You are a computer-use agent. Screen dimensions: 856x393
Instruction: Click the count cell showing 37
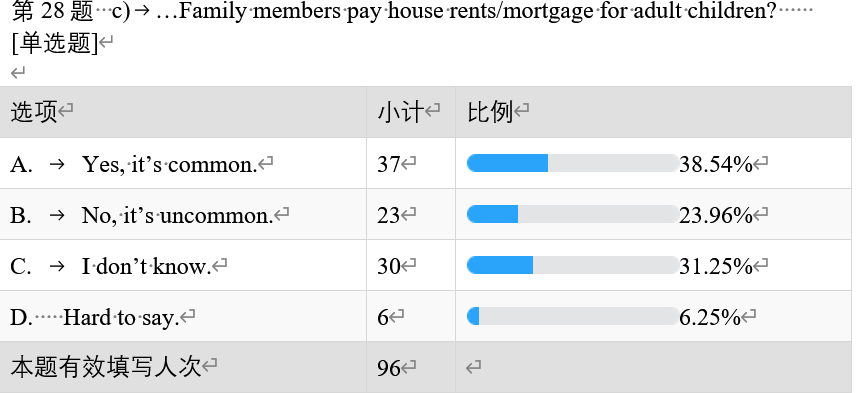click(411, 164)
